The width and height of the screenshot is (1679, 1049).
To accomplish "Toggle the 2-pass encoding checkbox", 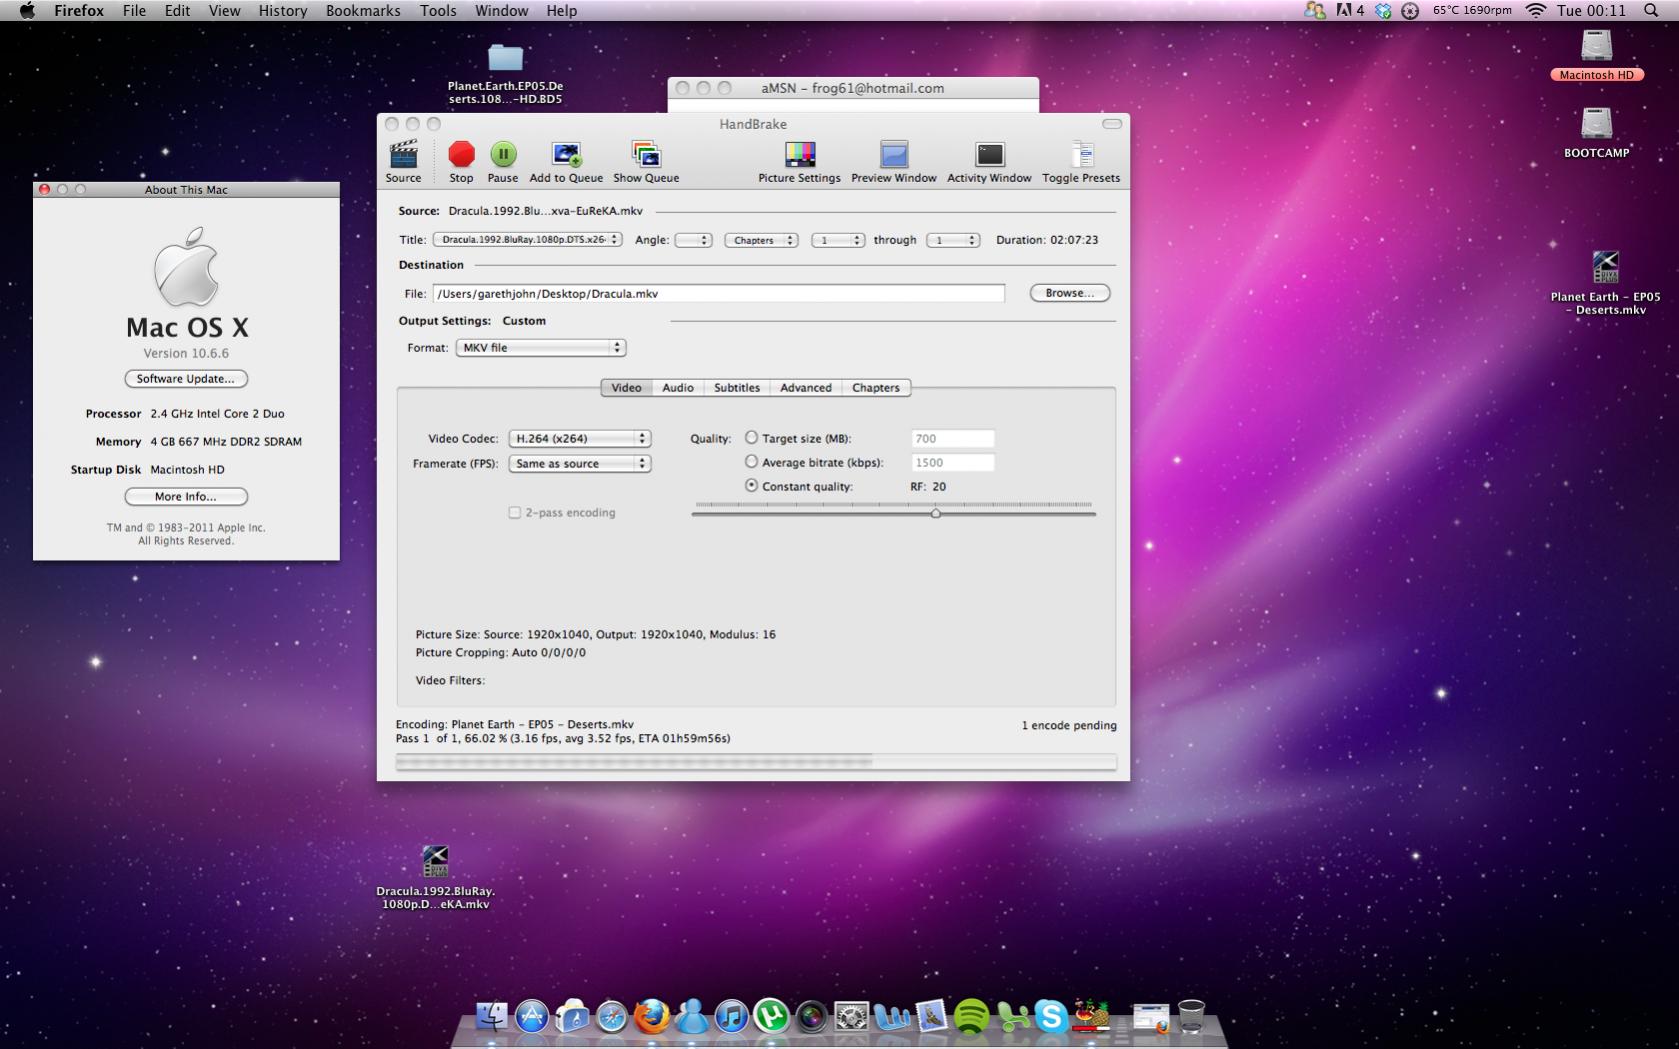I will [514, 512].
